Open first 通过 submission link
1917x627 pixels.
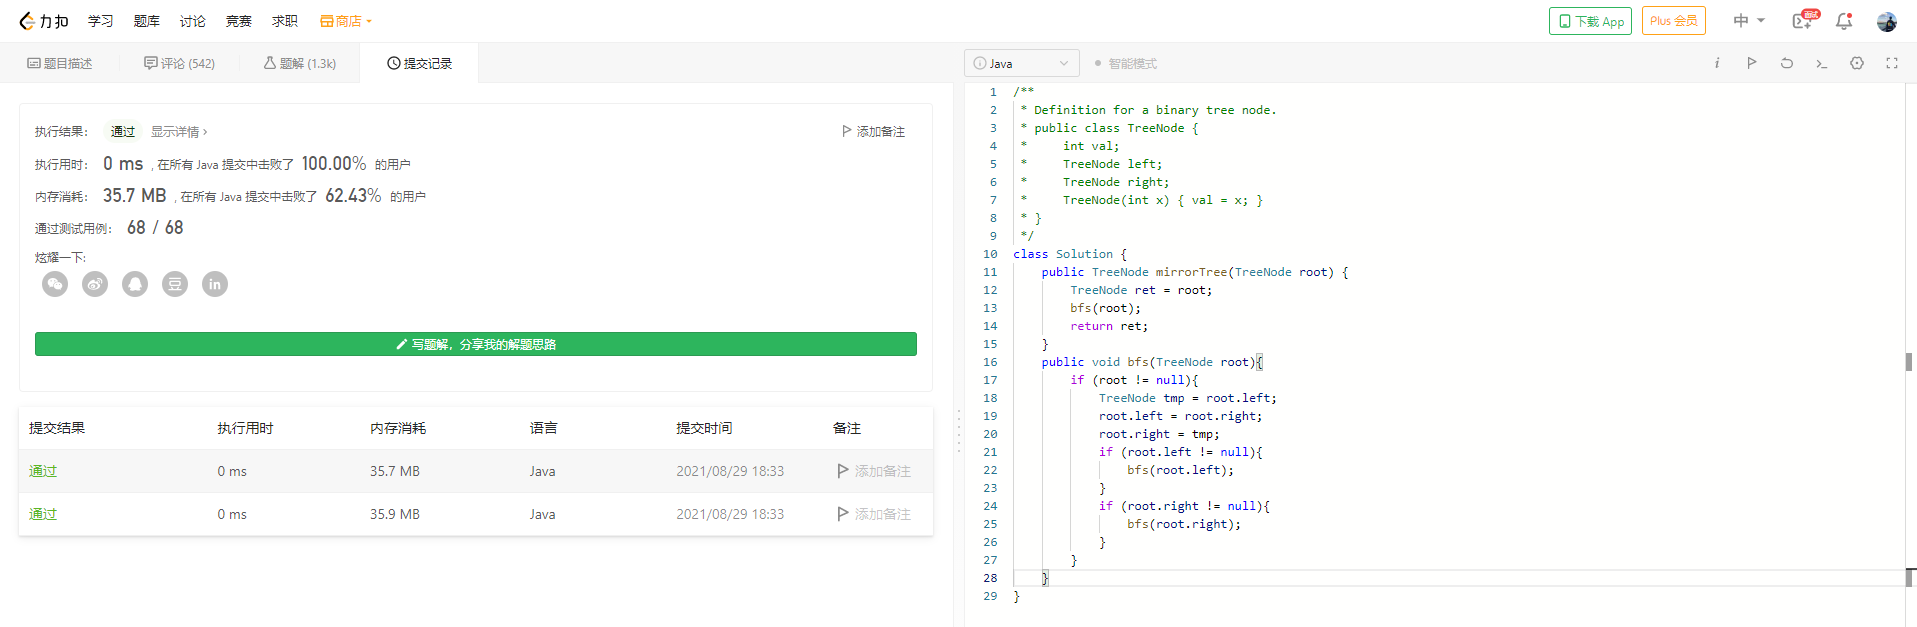pos(43,471)
